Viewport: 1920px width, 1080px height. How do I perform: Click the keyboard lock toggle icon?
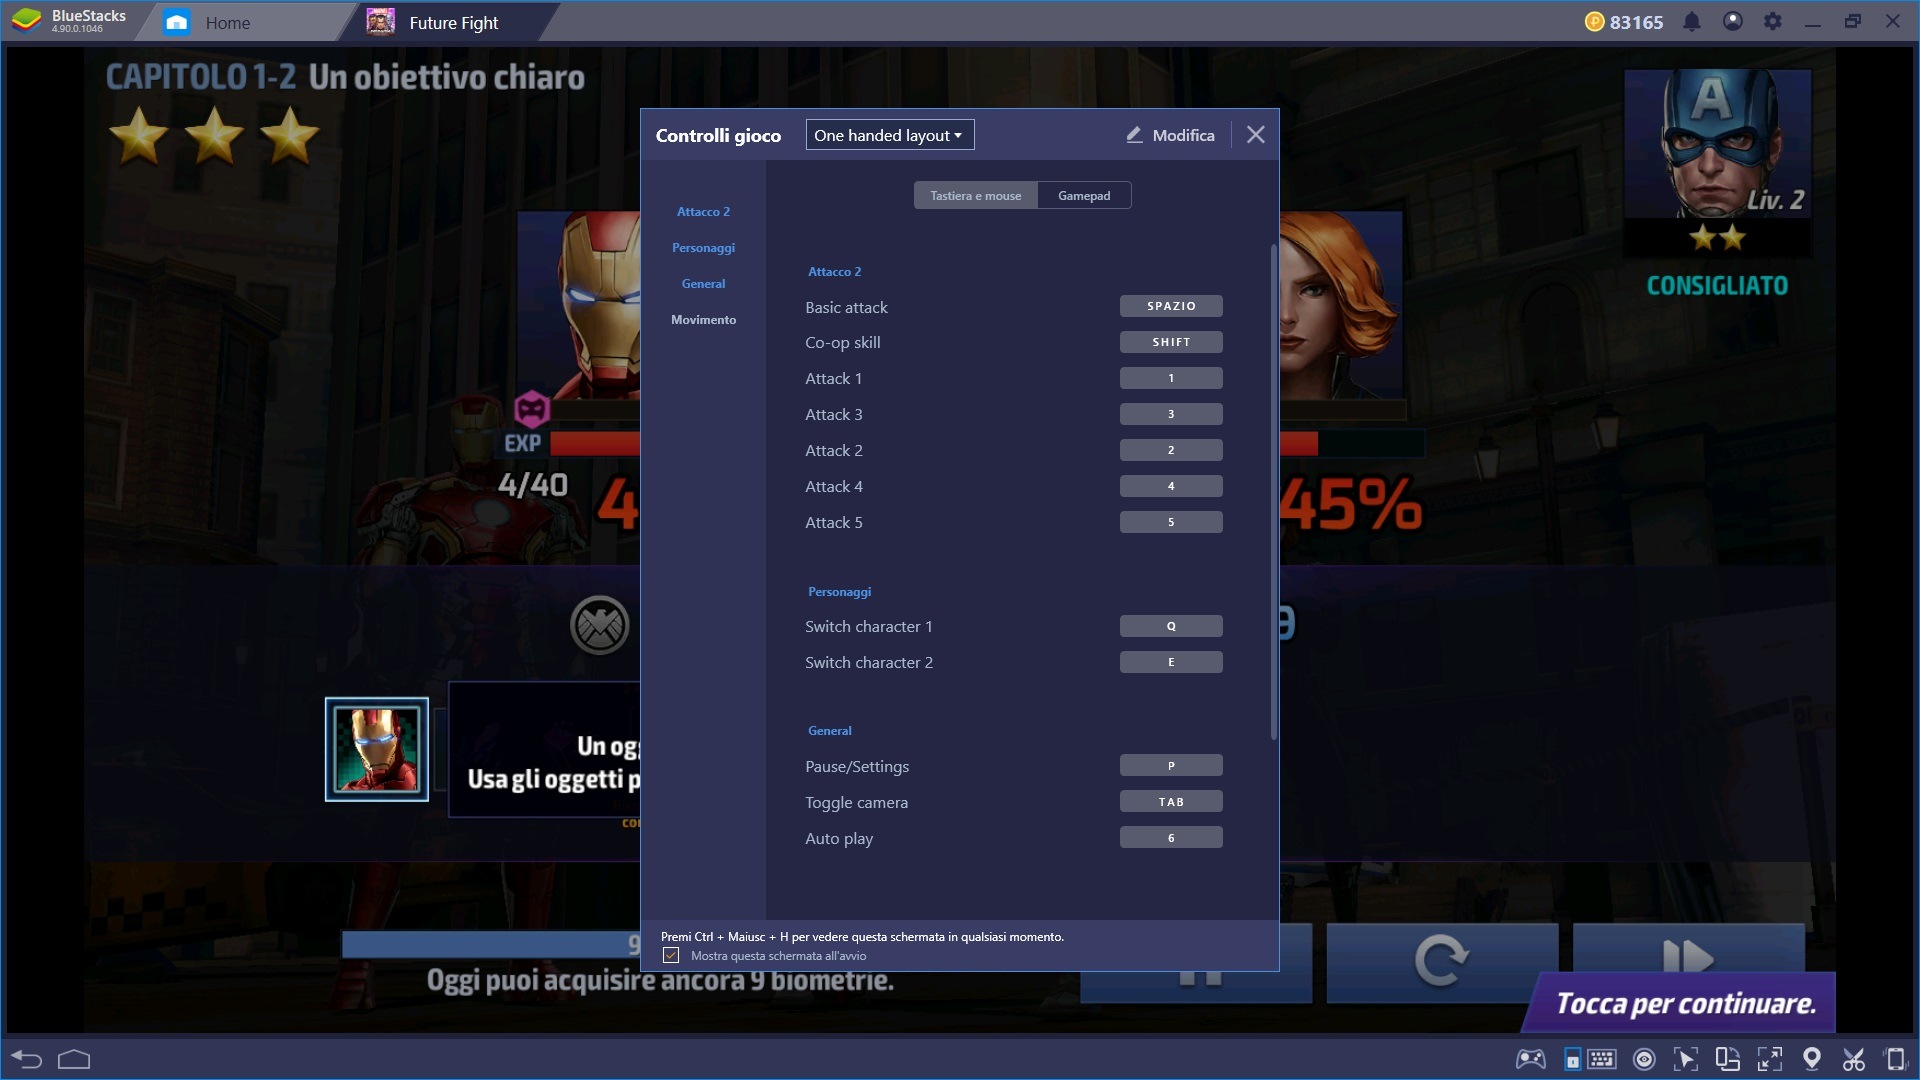tap(1573, 1060)
